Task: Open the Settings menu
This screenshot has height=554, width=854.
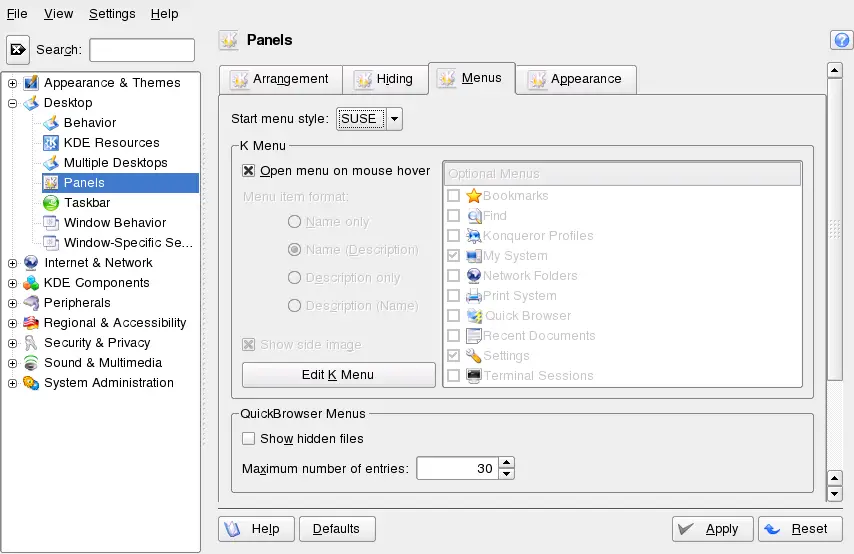Action: click(x=112, y=14)
